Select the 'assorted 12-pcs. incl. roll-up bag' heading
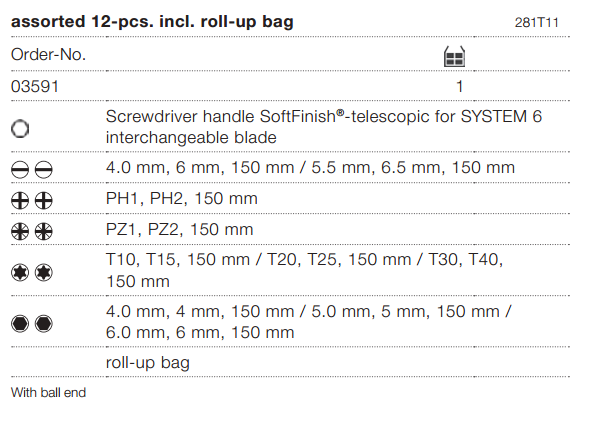This screenshot has width=599, height=431. coord(152,21)
